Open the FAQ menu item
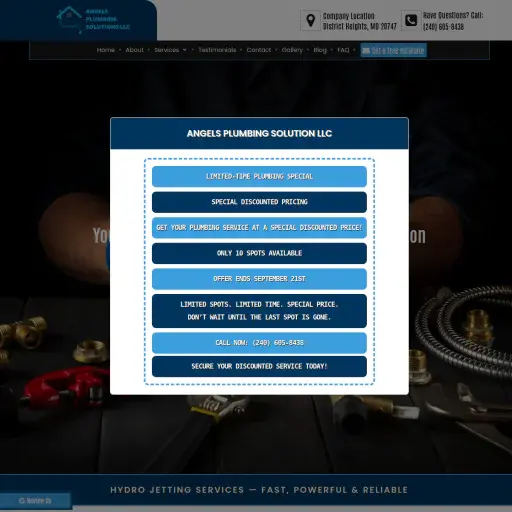Image resolution: width=512 pixels, height=512 pixels. 343,50
